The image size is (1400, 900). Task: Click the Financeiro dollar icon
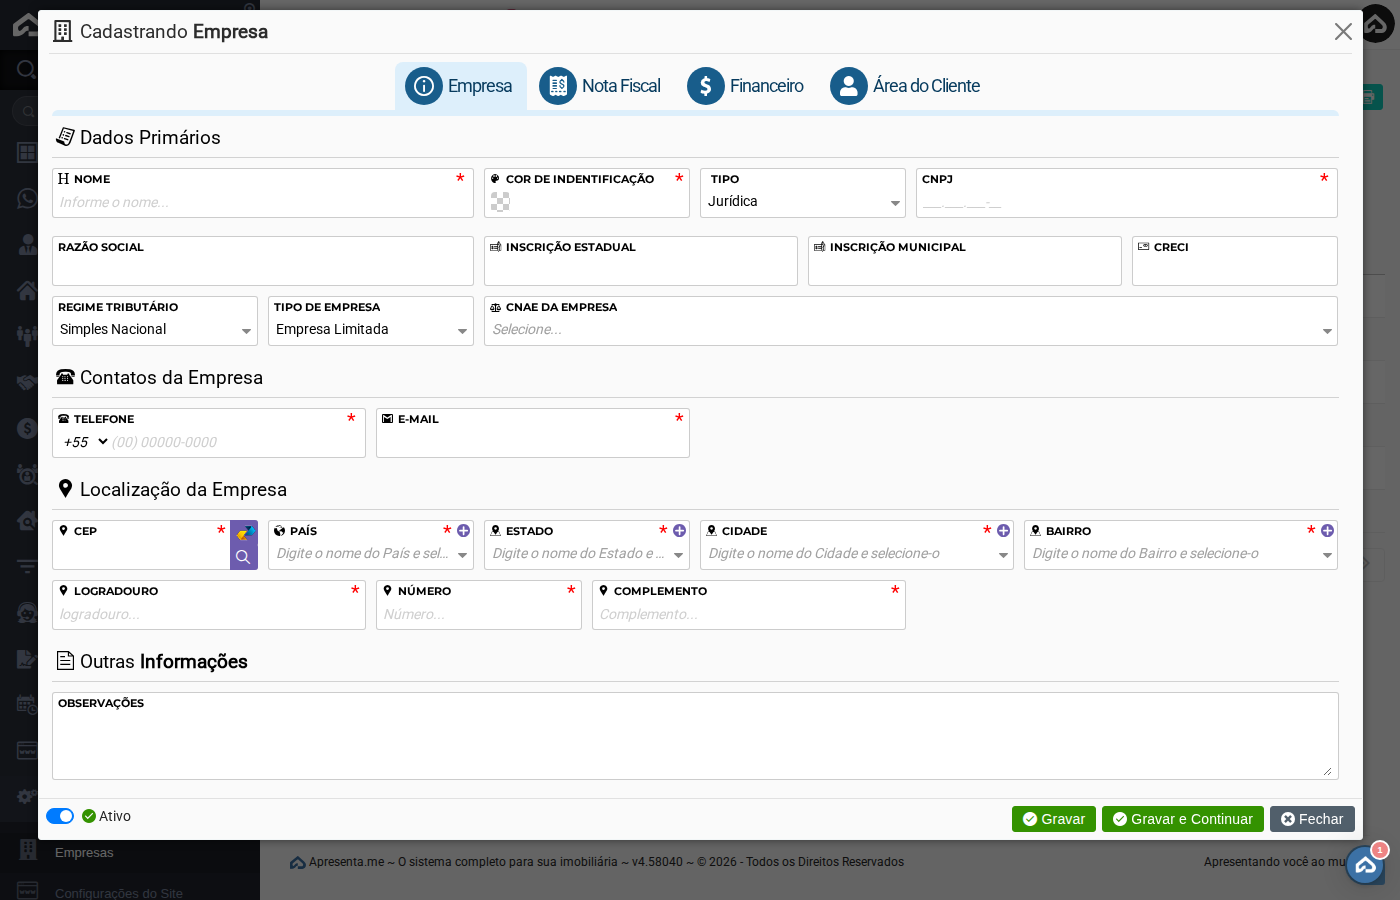point(705,86)
